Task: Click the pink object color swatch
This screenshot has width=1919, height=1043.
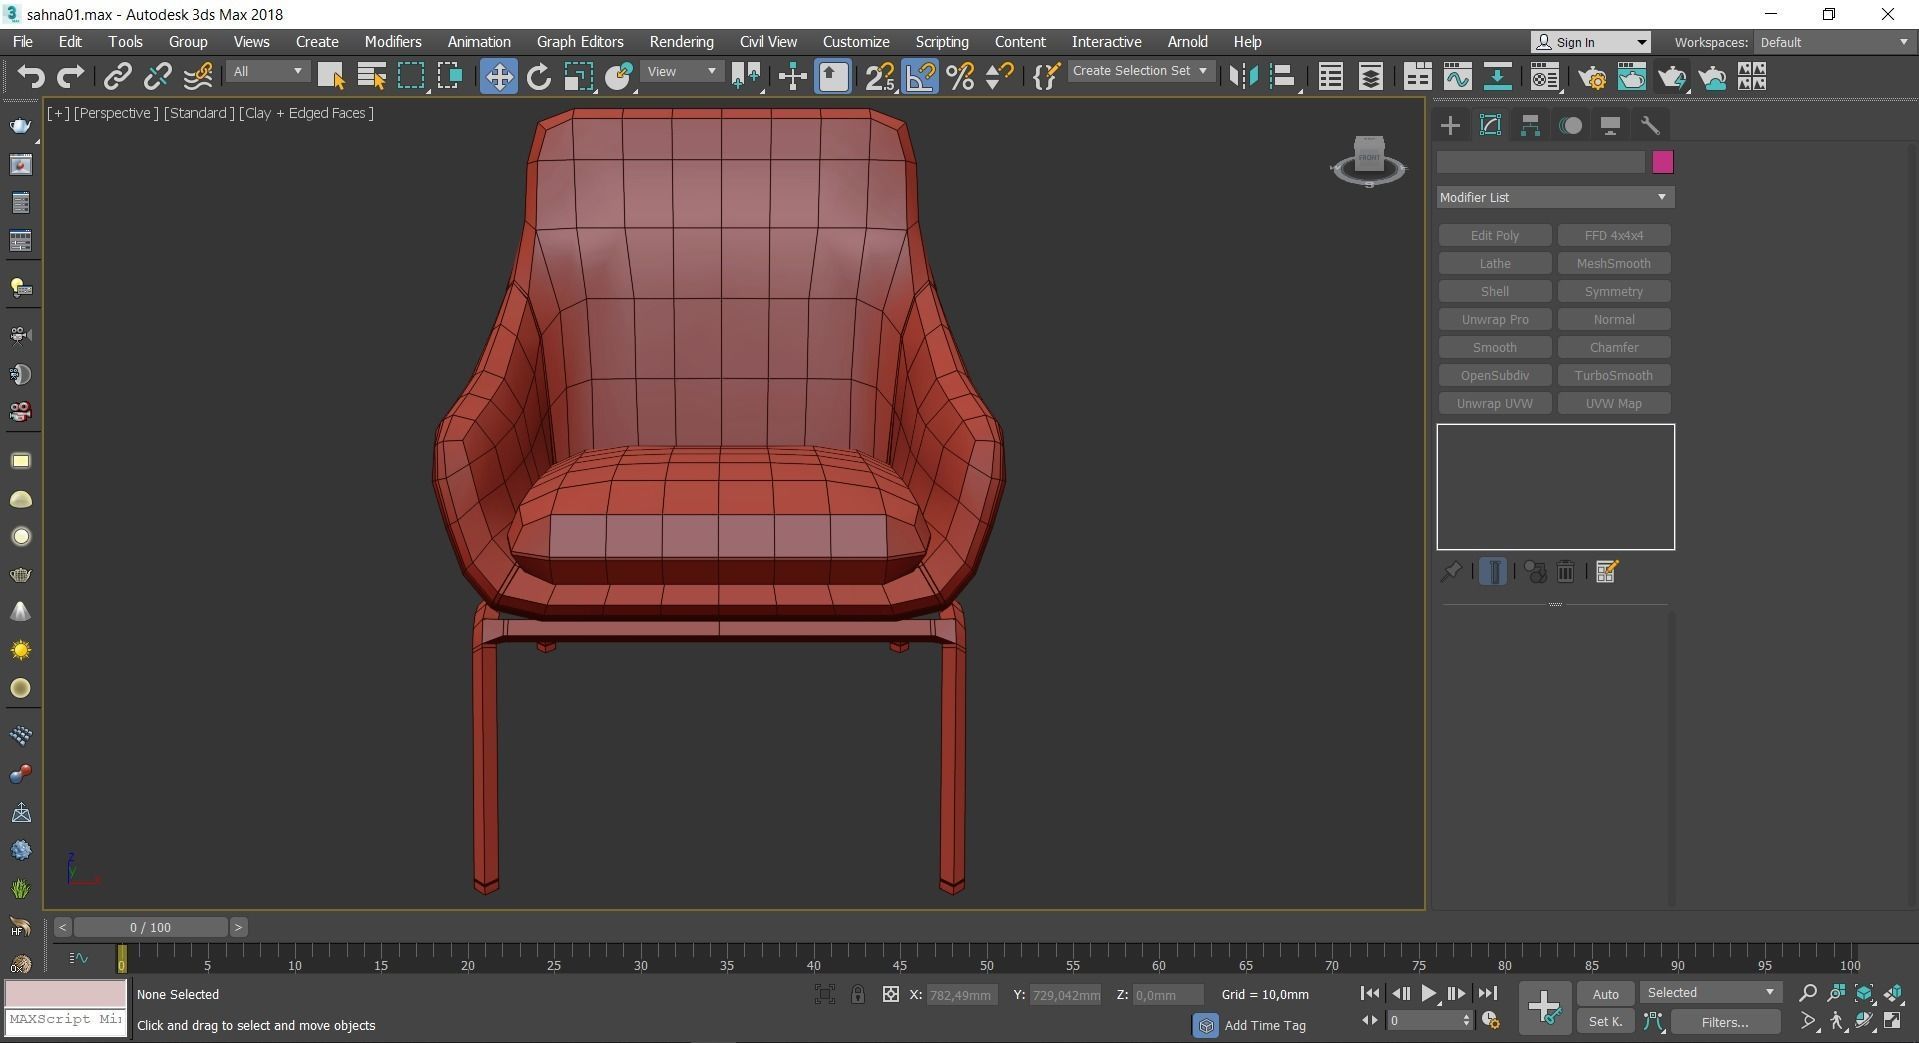Action: [x=1663, y=162]
